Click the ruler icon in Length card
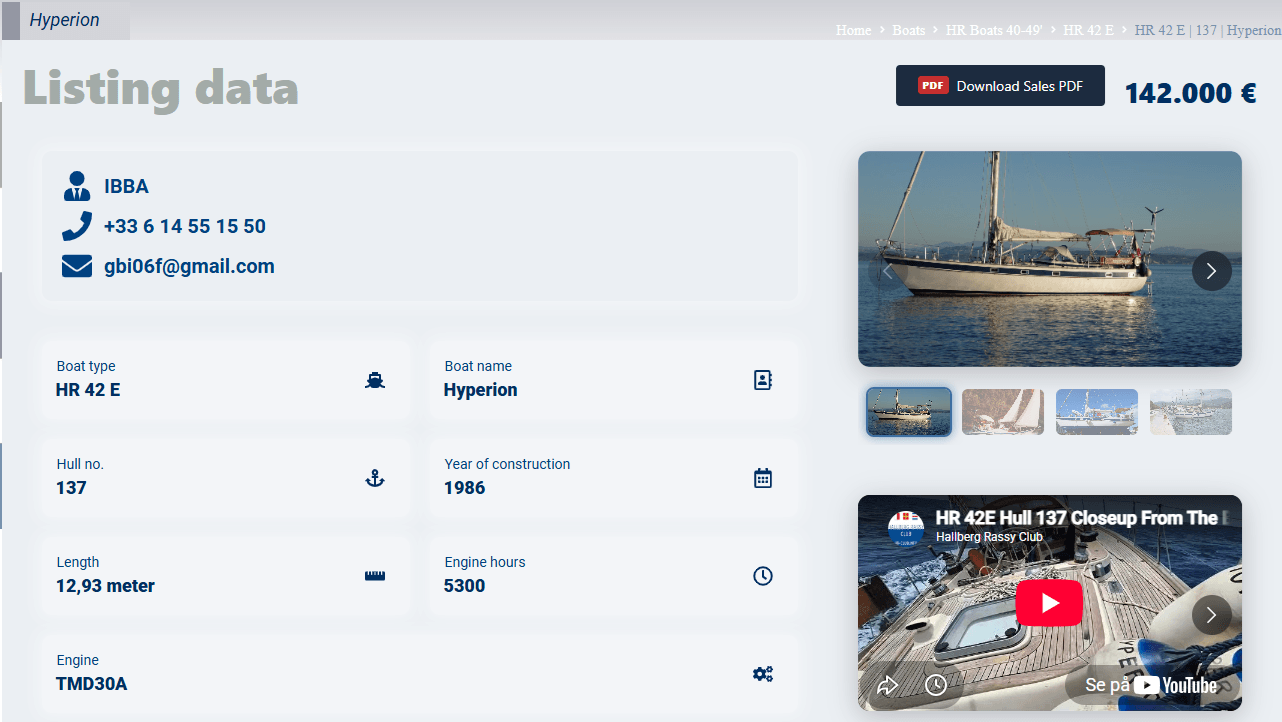Image resolution: width=1282 pixels, height=722 pixels. coord(375,576)
